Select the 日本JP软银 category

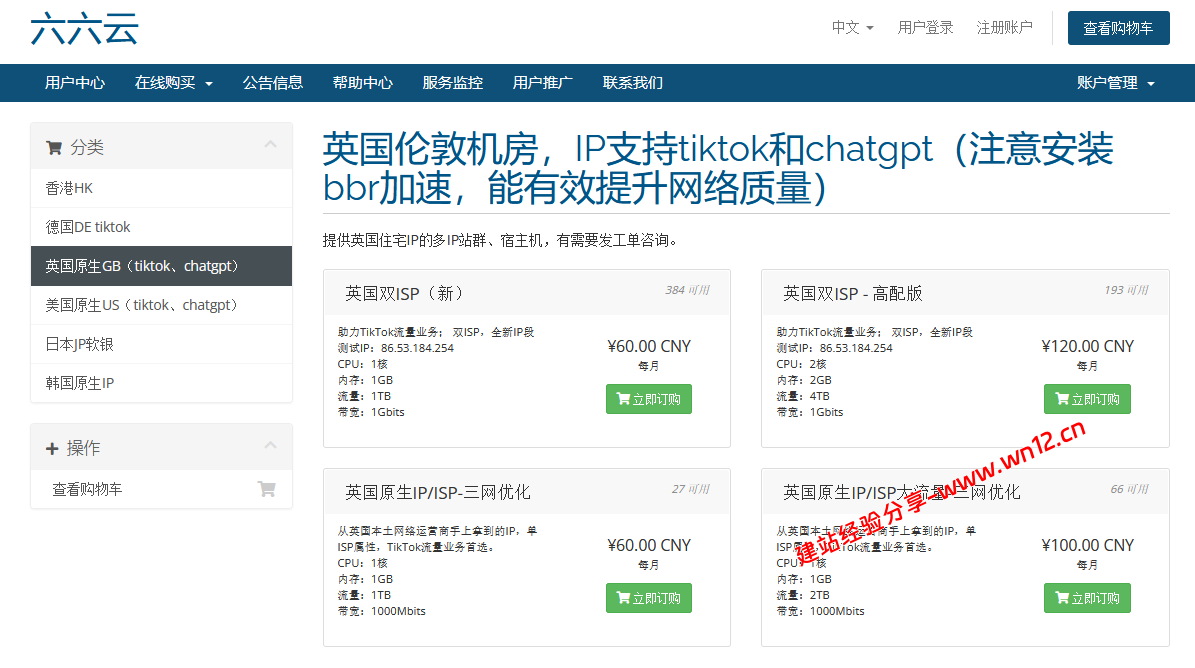[77, 343]
